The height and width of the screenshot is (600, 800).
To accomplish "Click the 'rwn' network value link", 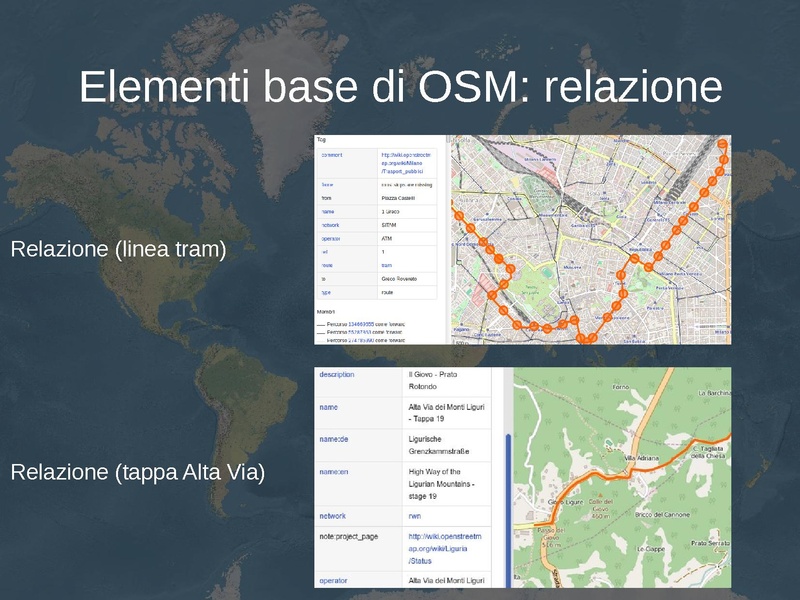I will click(x=415, y=516).
